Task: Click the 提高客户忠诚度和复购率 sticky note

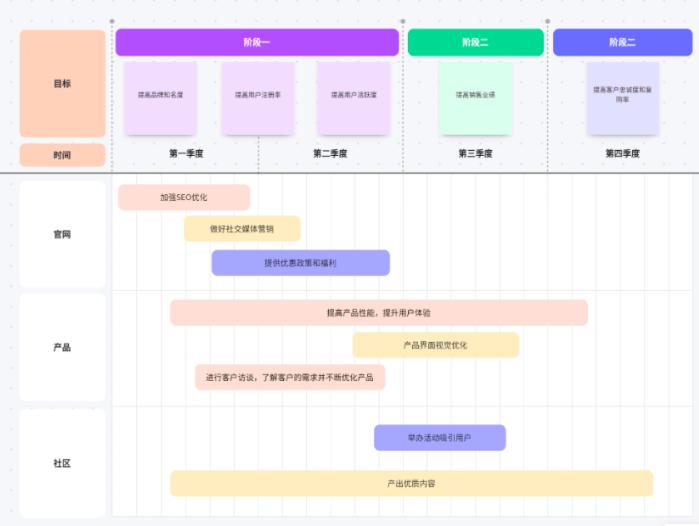Action: point(622,97)
